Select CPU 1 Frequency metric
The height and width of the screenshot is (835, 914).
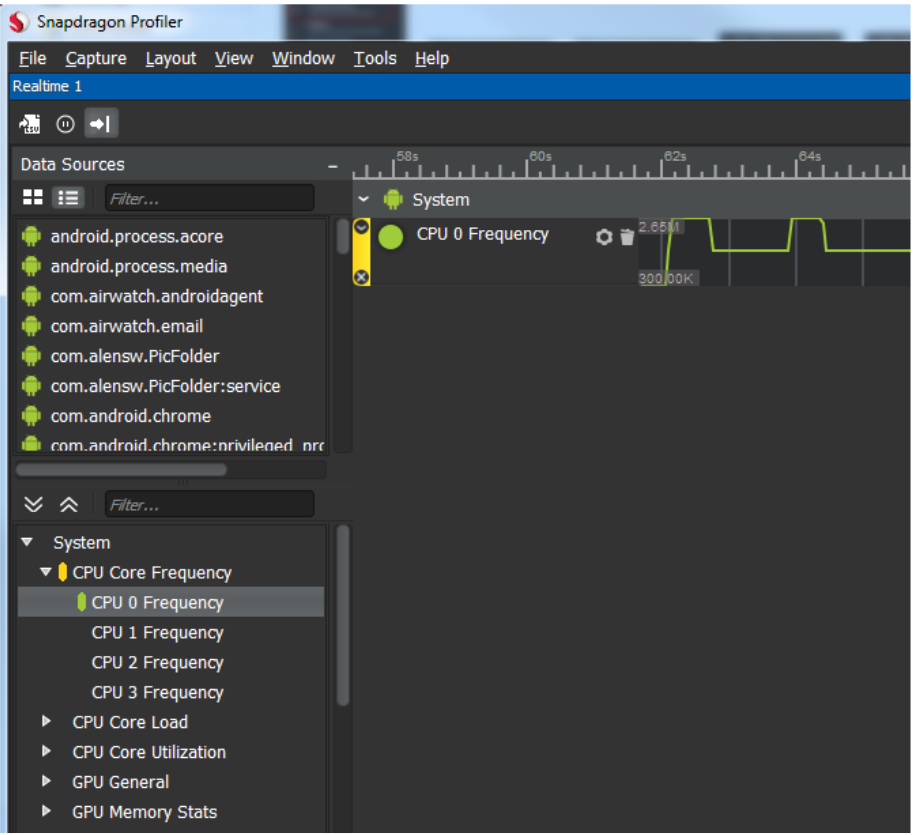[157, 632]
